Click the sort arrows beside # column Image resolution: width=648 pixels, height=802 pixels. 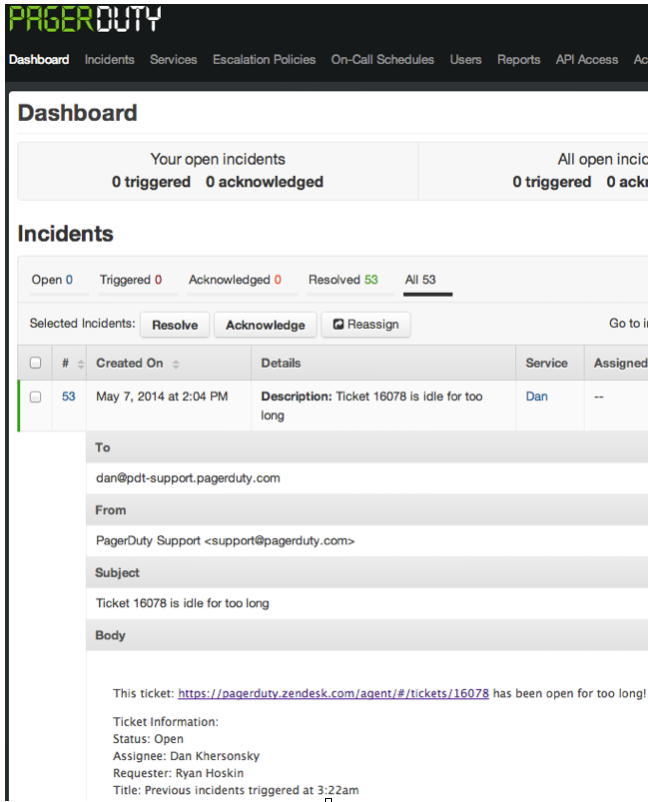tap(81, 364)
